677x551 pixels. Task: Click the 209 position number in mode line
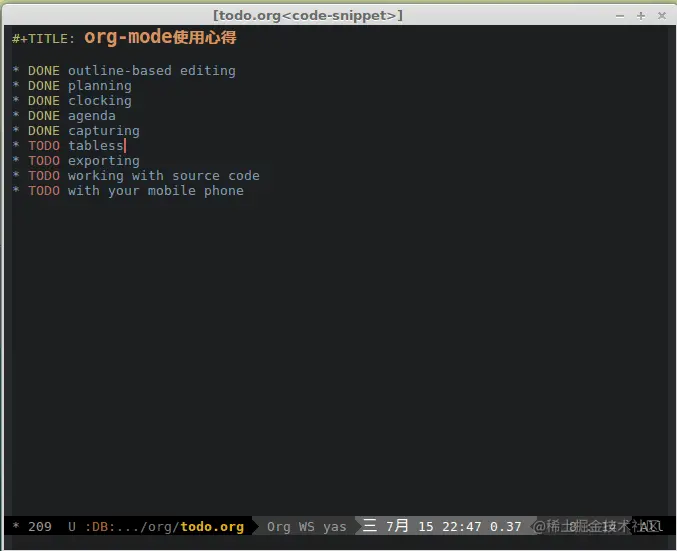click(x=40, y=527)
